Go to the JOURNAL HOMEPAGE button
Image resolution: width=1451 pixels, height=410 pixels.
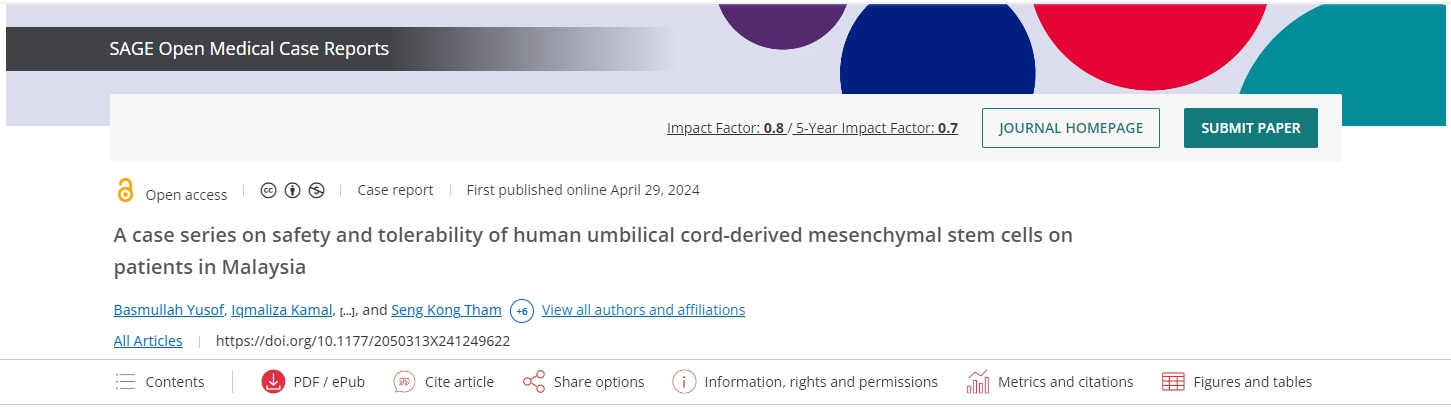pyautogui.click(x=1070, y=128)
